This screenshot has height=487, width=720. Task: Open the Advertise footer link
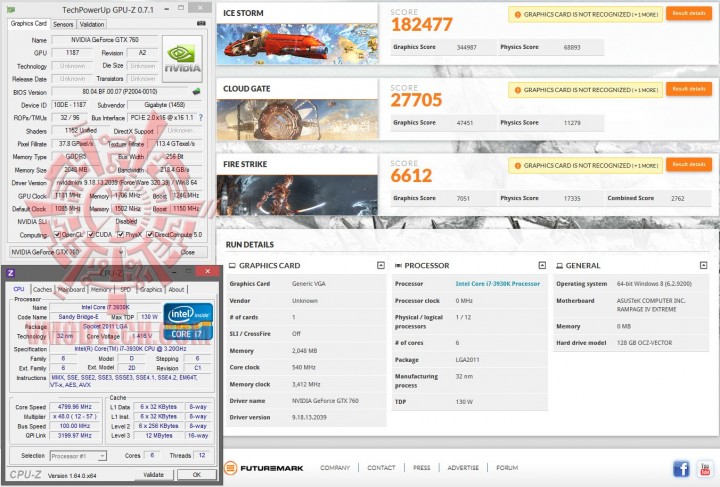coord(463,468)
